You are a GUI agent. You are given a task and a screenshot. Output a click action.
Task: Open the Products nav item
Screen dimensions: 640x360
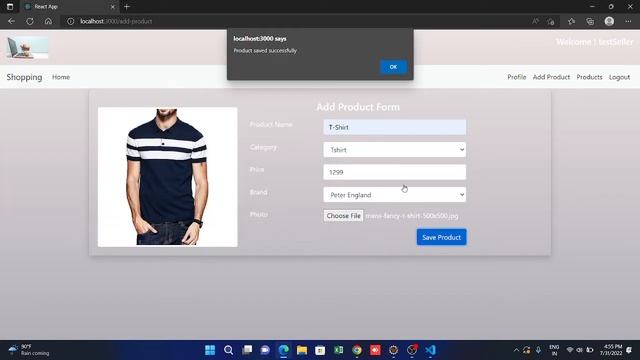click(x=589, y=77)
